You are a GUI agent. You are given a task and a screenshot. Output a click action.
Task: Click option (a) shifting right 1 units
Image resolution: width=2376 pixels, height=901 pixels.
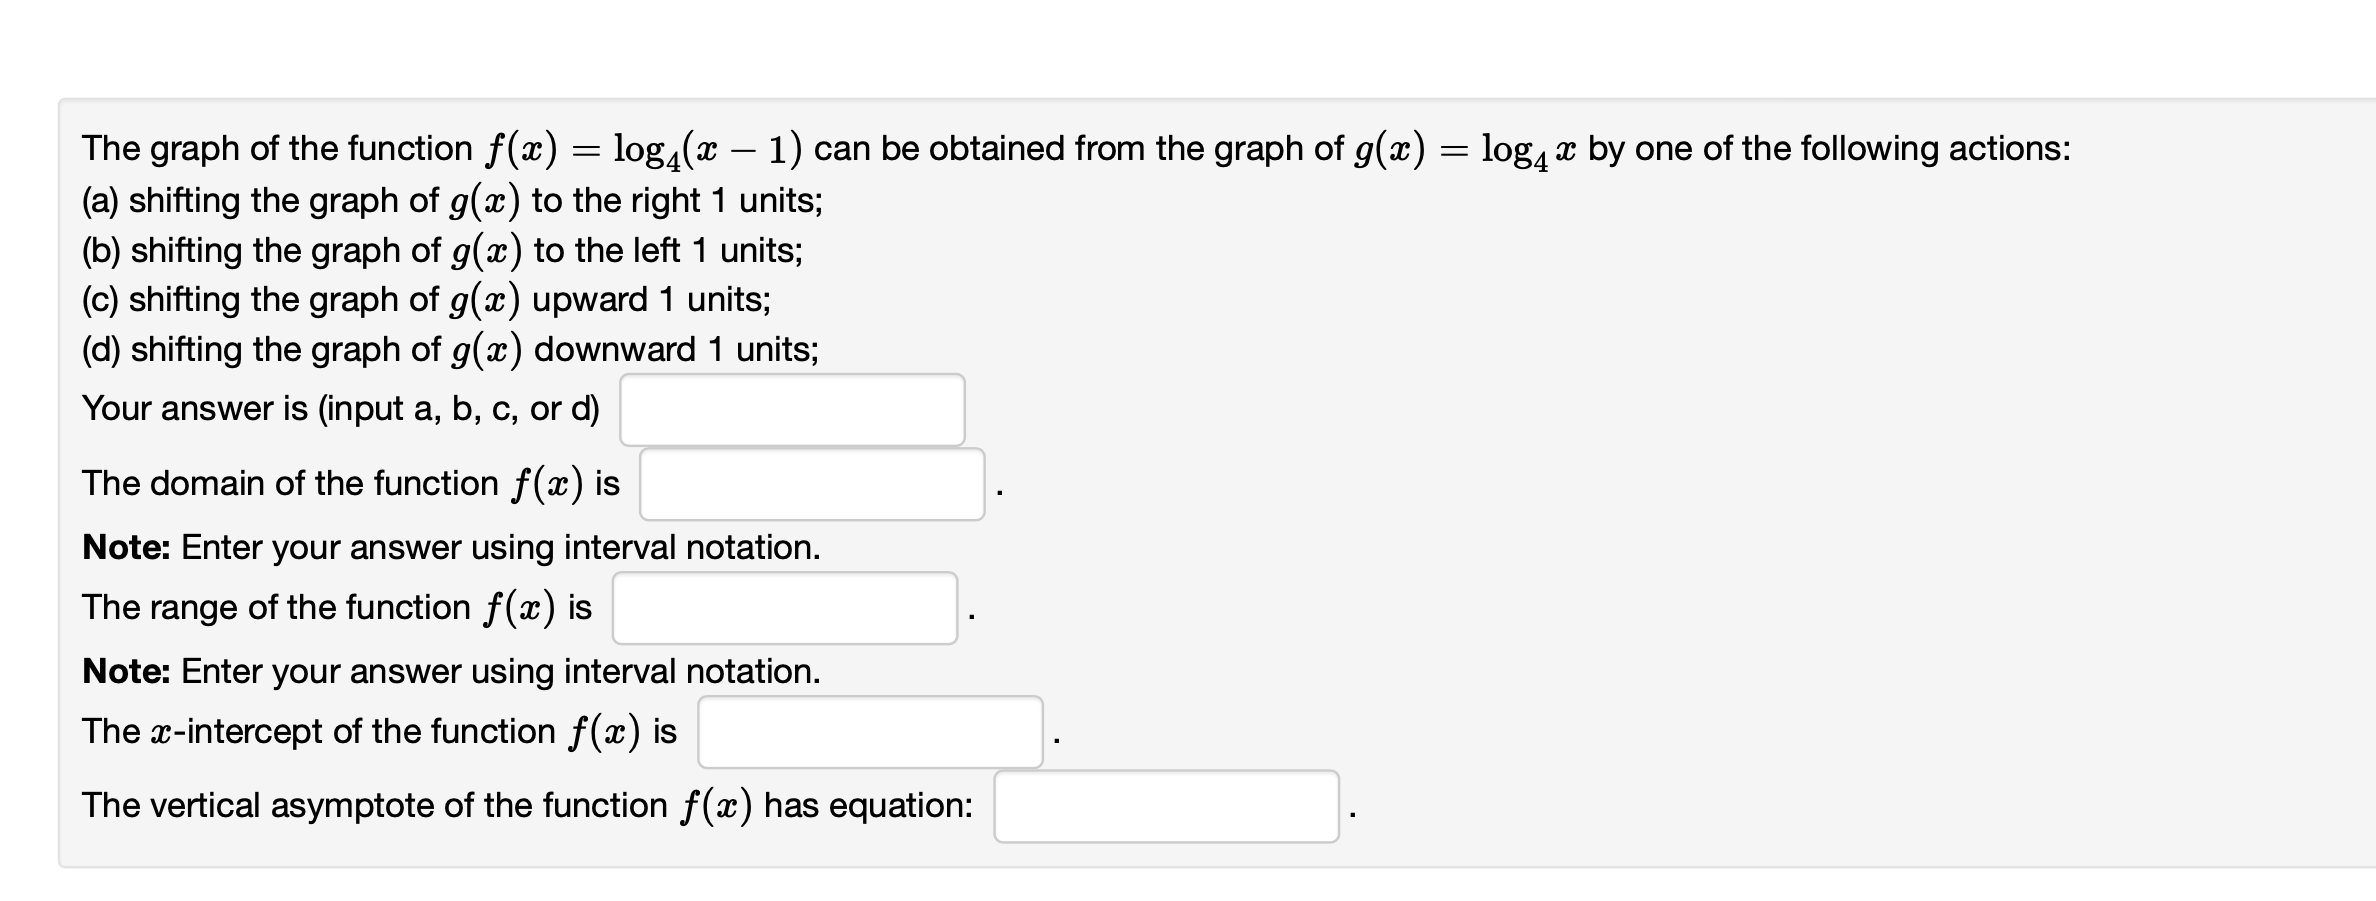(452, 201)
